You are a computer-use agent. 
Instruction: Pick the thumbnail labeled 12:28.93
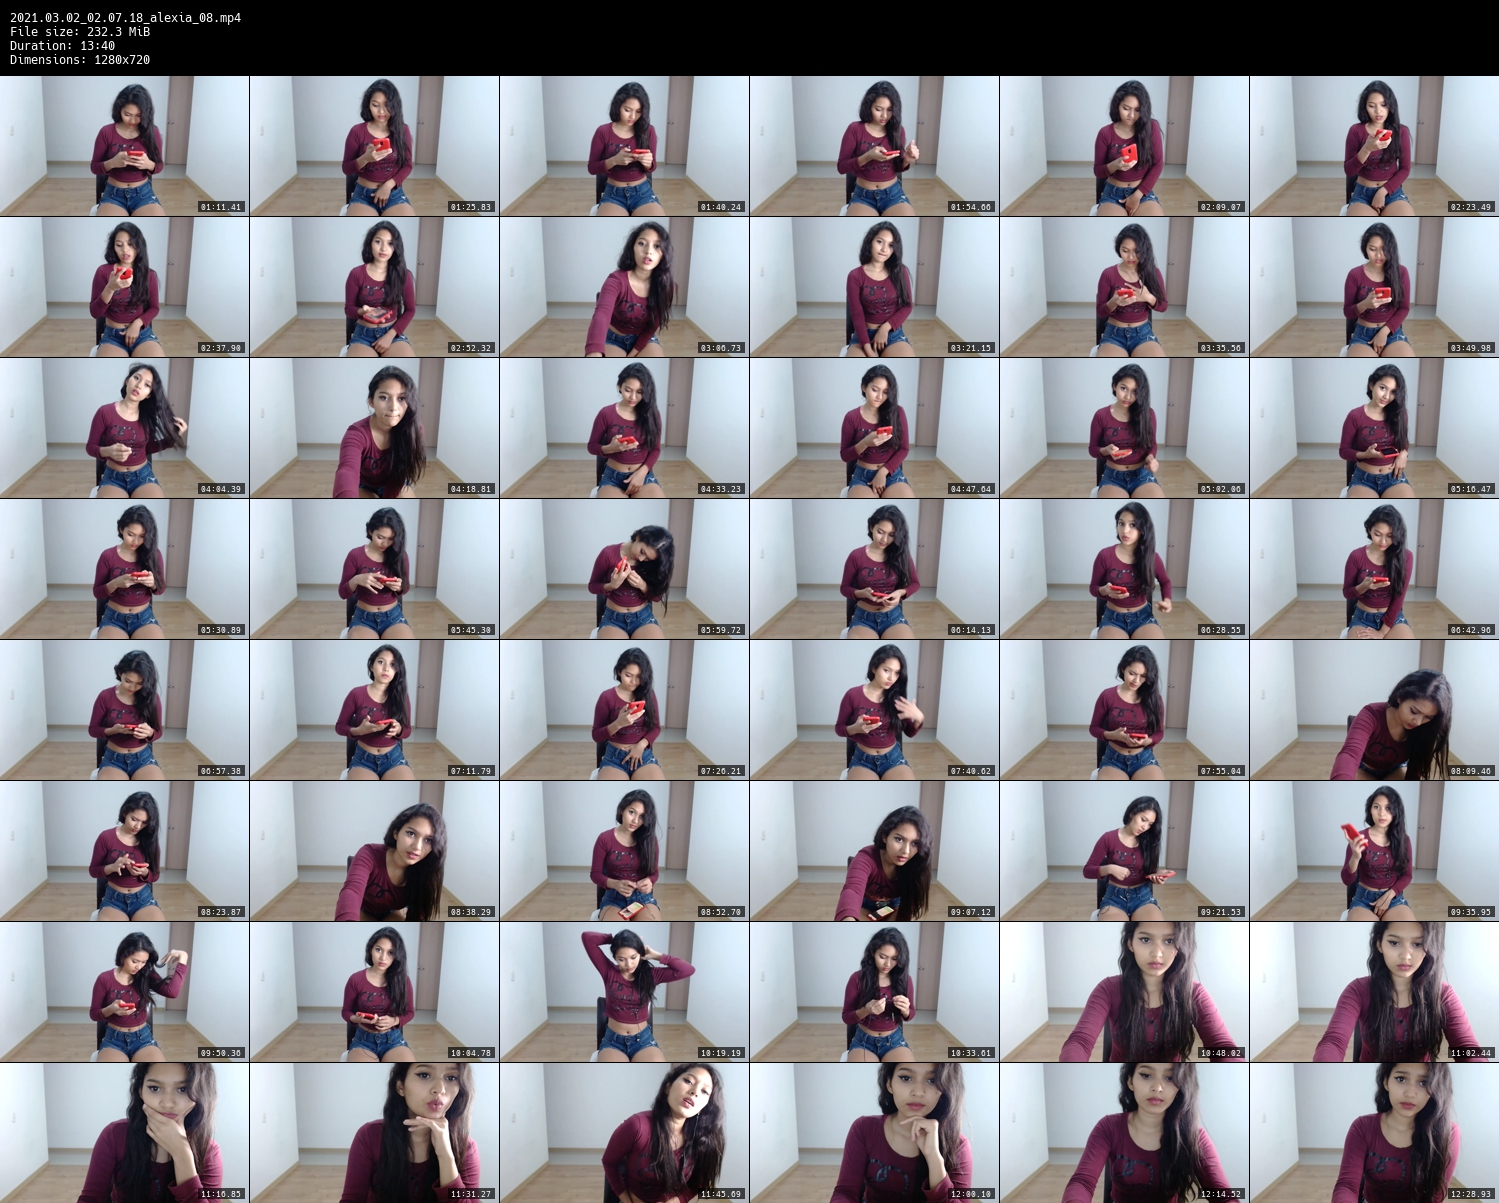(1374, 1133)
